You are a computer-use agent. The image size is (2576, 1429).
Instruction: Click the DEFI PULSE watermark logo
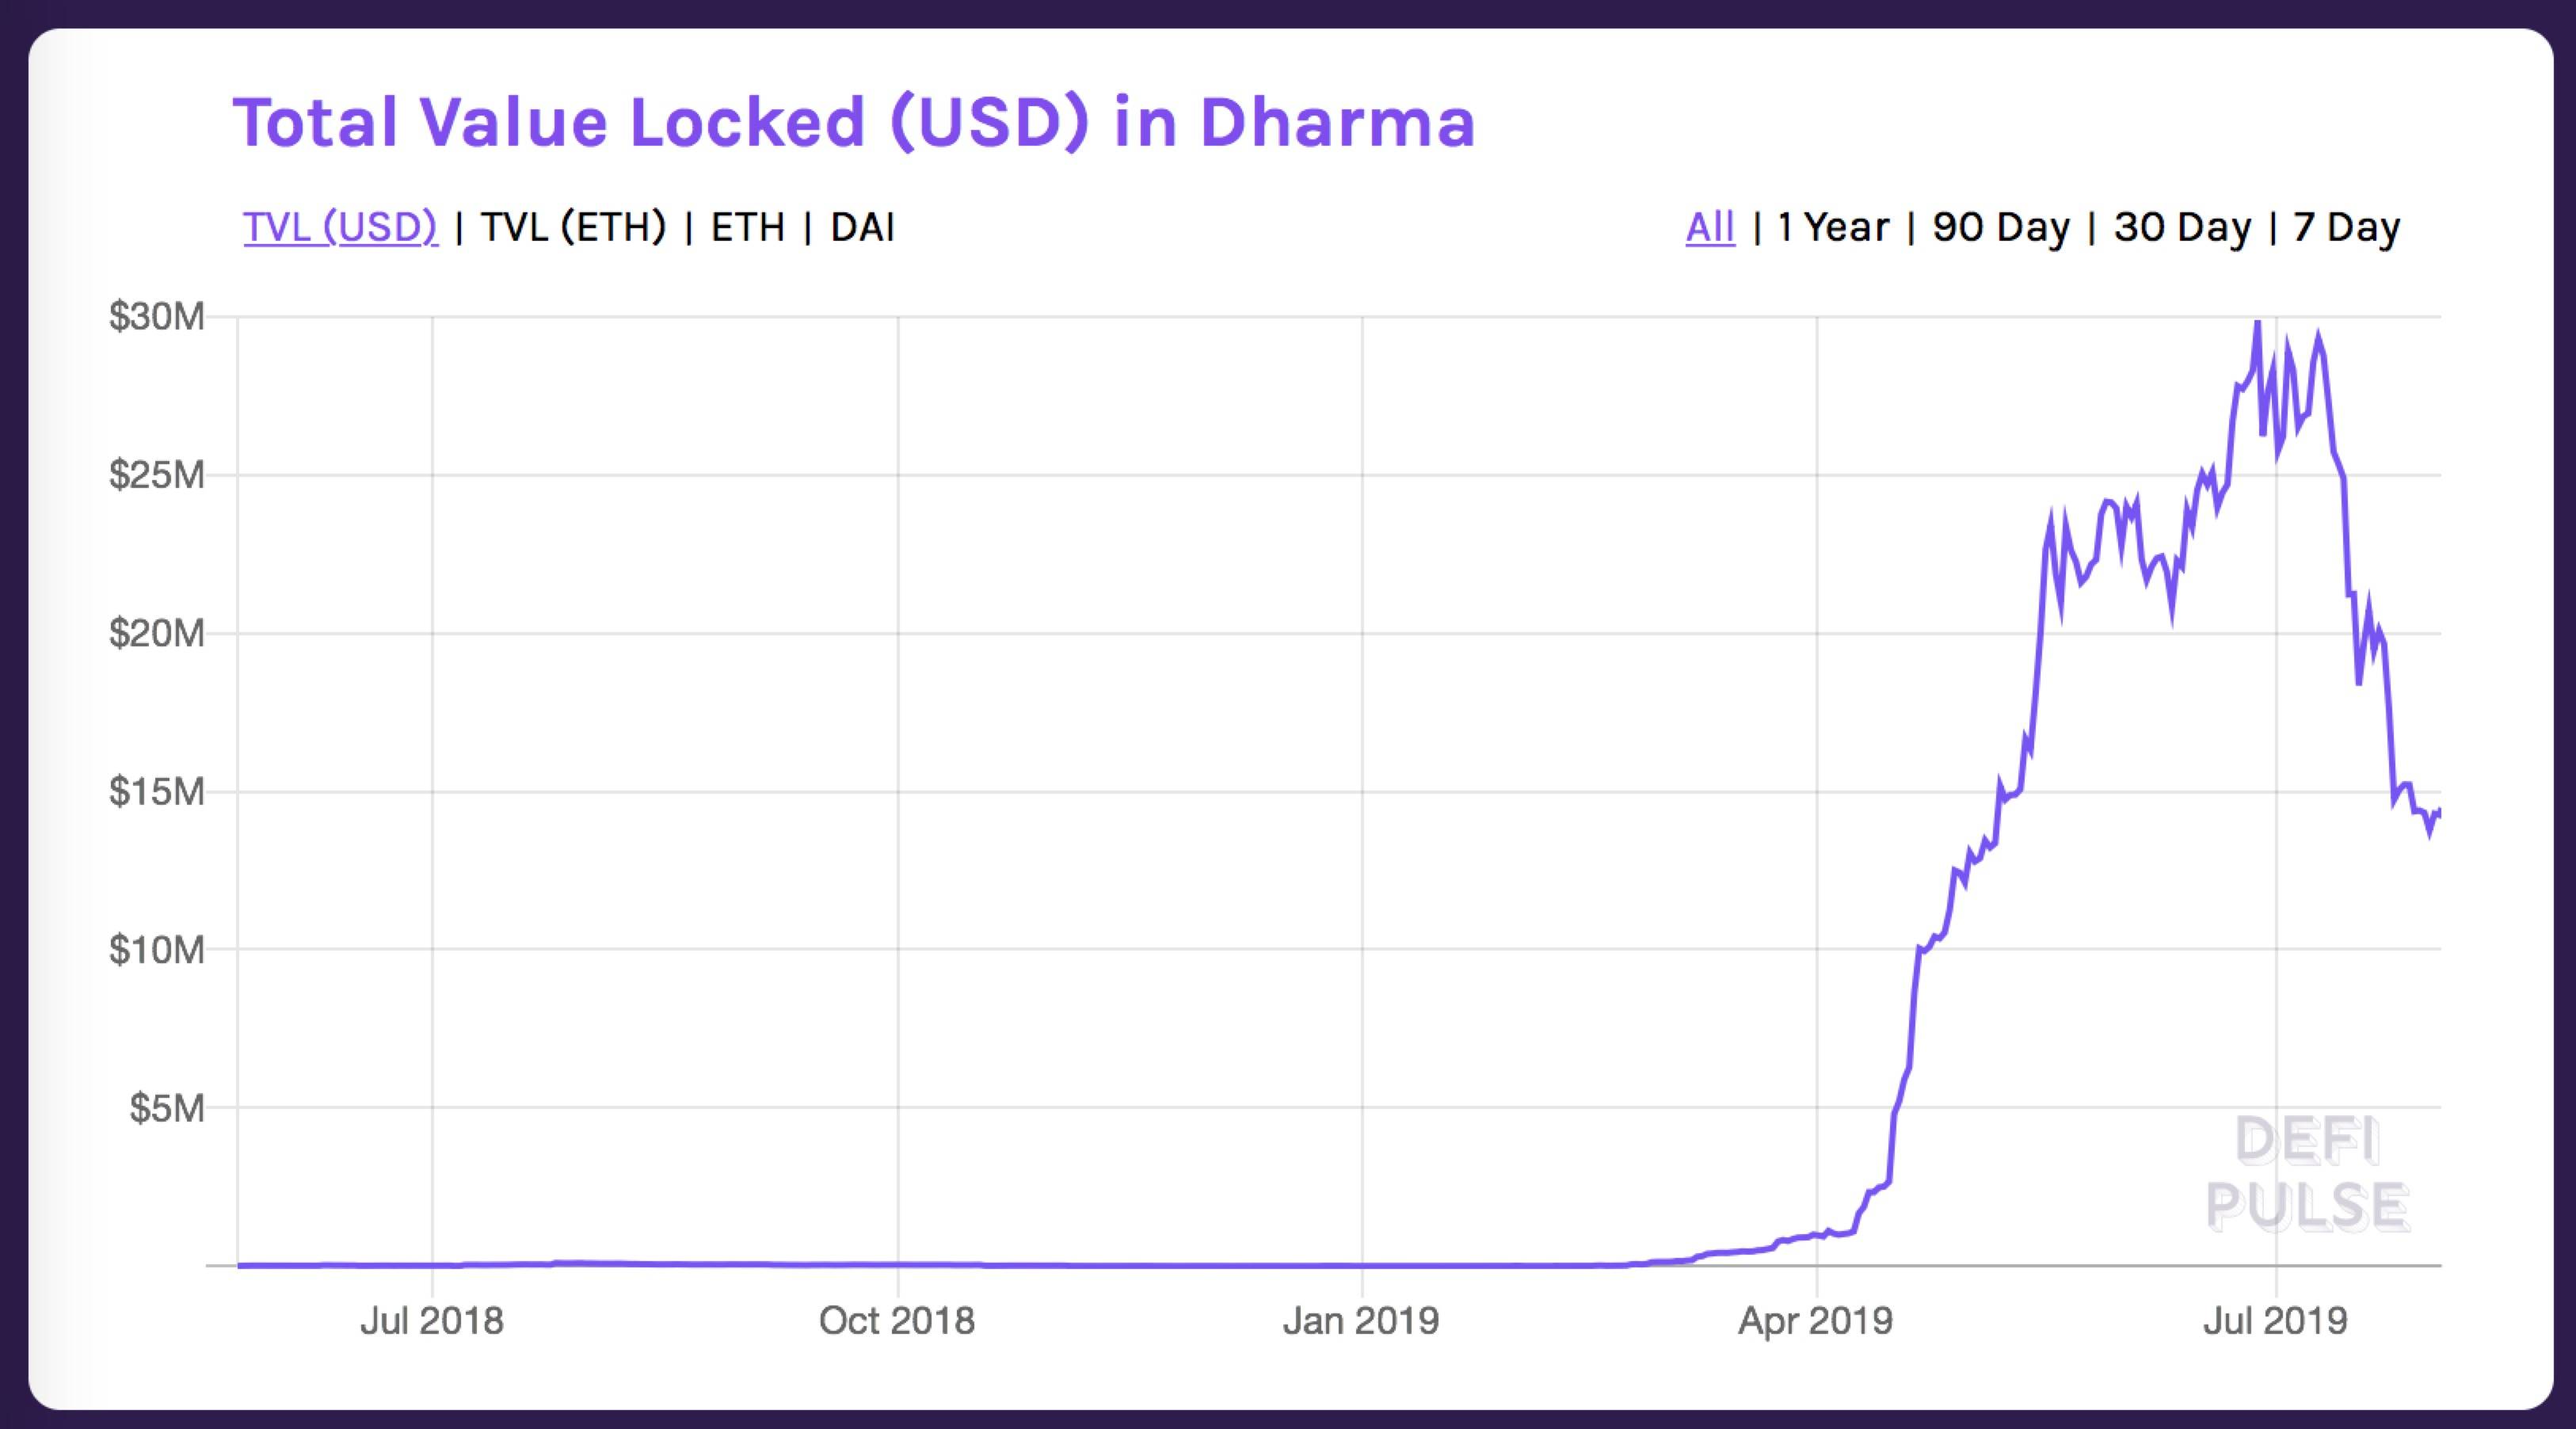pos(2307,1173)
